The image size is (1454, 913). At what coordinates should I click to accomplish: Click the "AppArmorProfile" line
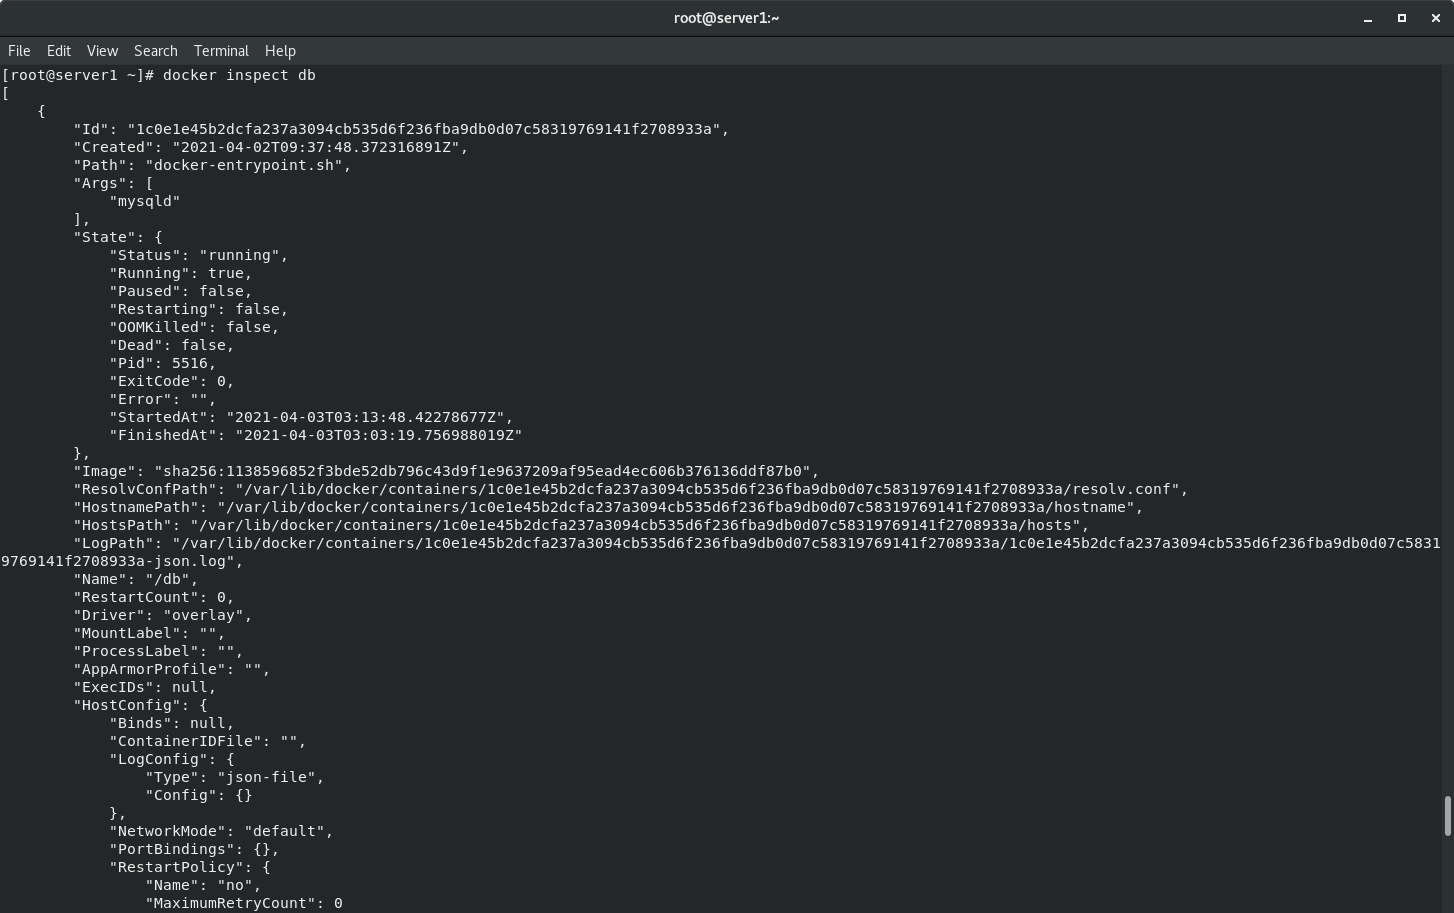pyautogui.click(x=172, y=669)
